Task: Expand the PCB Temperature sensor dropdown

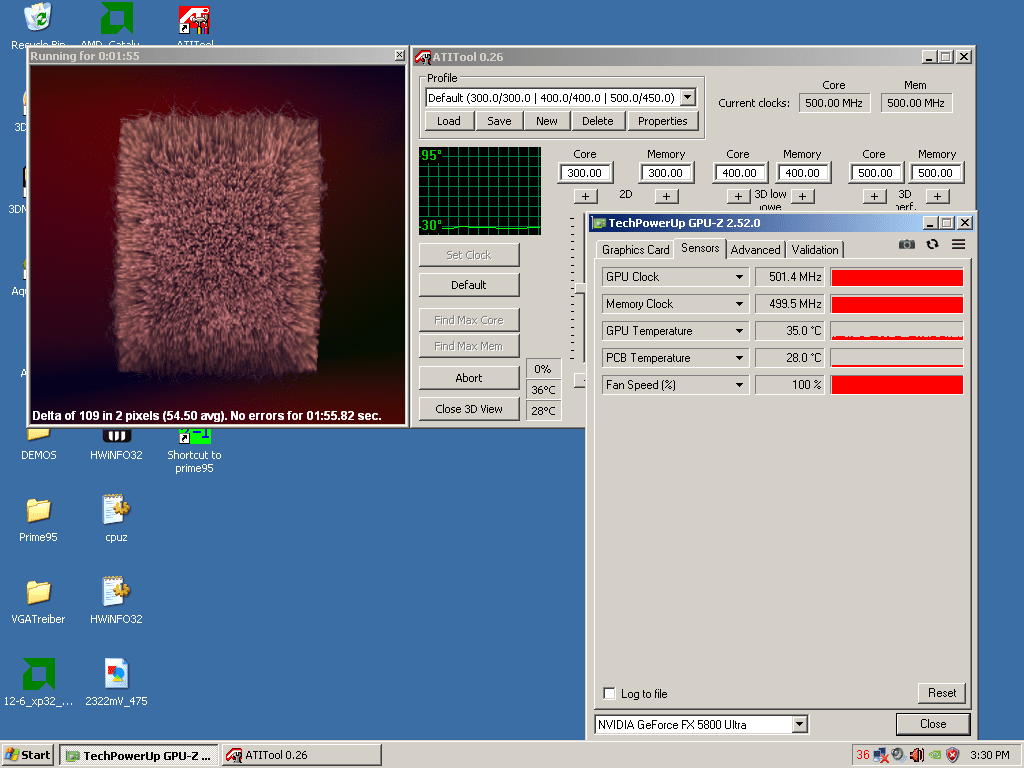Action: point(739,358)
